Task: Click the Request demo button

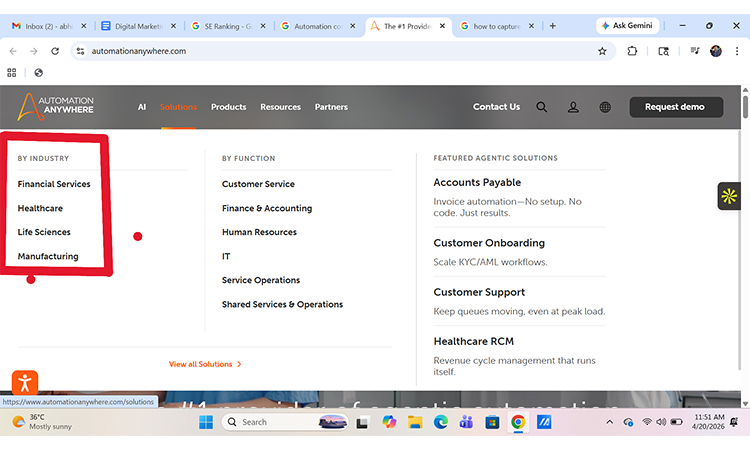Action: (x=676, y=107)
